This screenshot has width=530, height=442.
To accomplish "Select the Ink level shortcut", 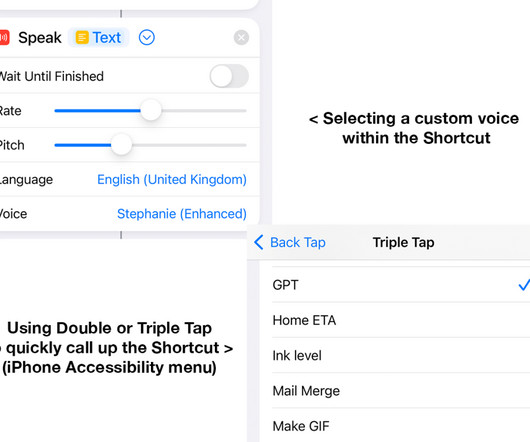I will 401,355.
